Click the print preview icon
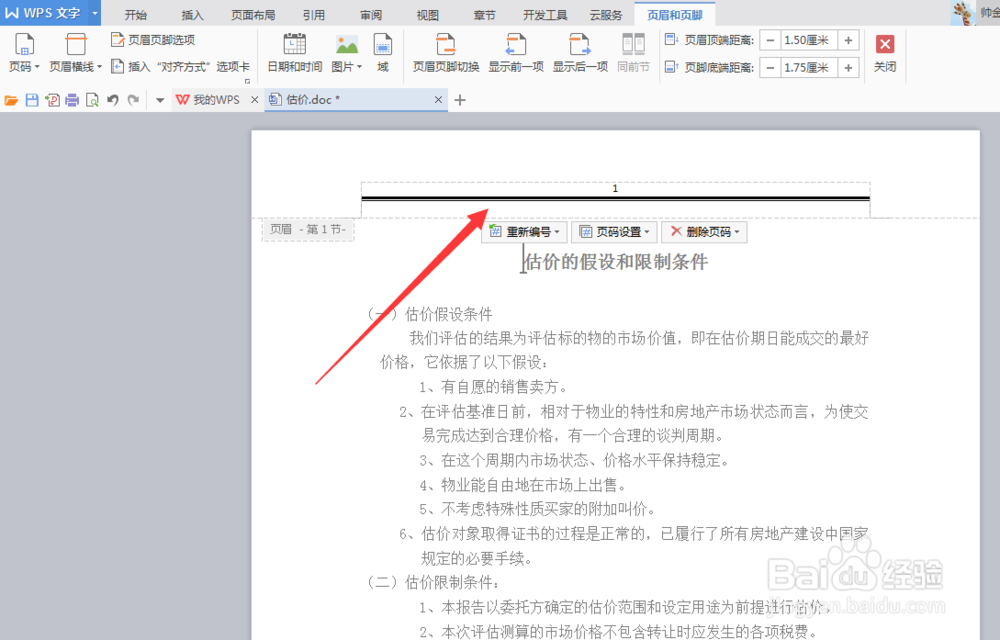Image resolution: width=1000 pixels, height=640 pixels. [x=92, y=100]
